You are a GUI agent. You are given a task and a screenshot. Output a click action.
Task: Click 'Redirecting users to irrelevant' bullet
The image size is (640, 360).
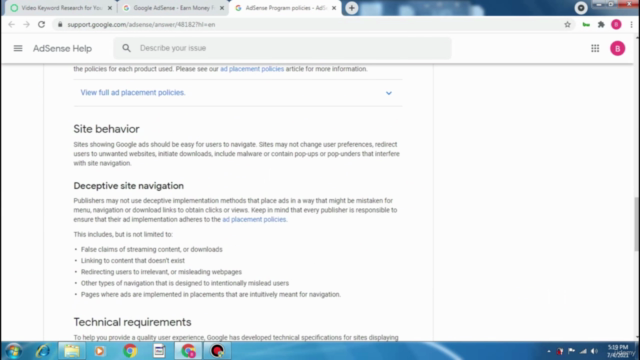(x=161, y=272)
